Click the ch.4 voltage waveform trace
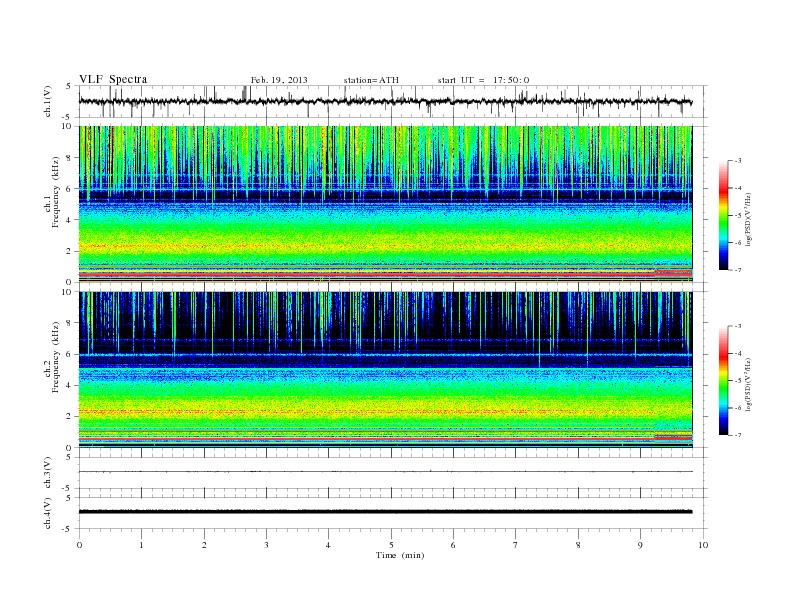The image size is (792, 612). (x=385, y=512)
